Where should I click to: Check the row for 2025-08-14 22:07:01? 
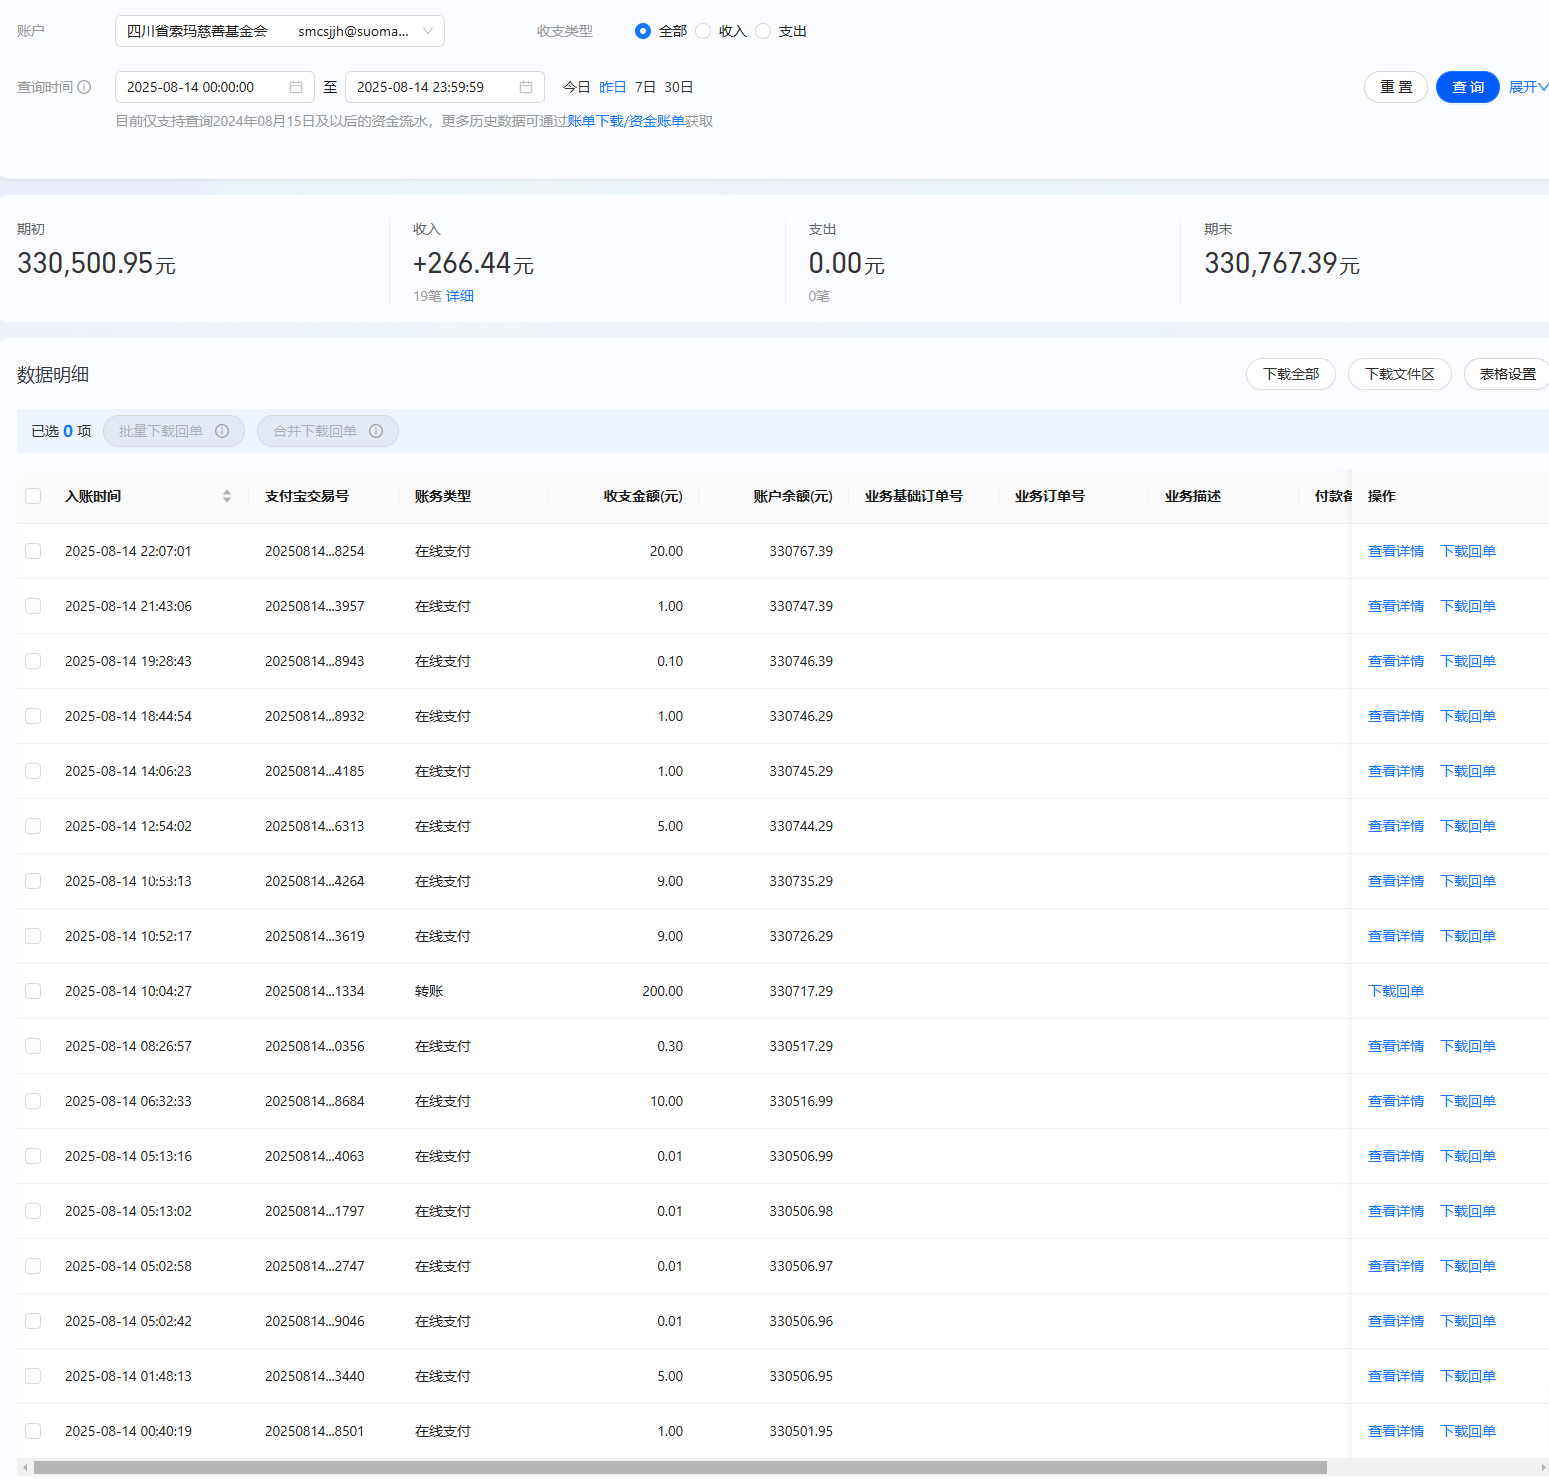(33, 551)
